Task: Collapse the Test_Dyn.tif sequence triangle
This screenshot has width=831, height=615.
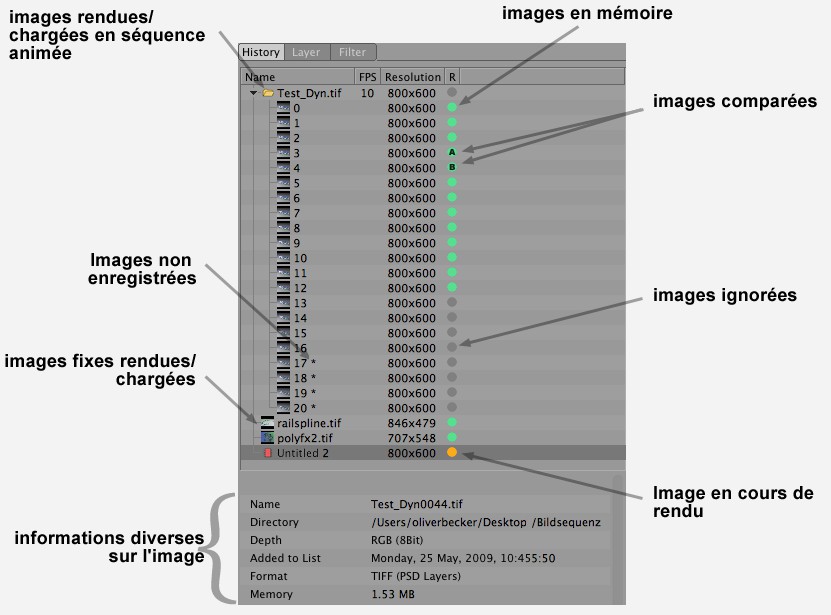Action: tap(254, 93)
